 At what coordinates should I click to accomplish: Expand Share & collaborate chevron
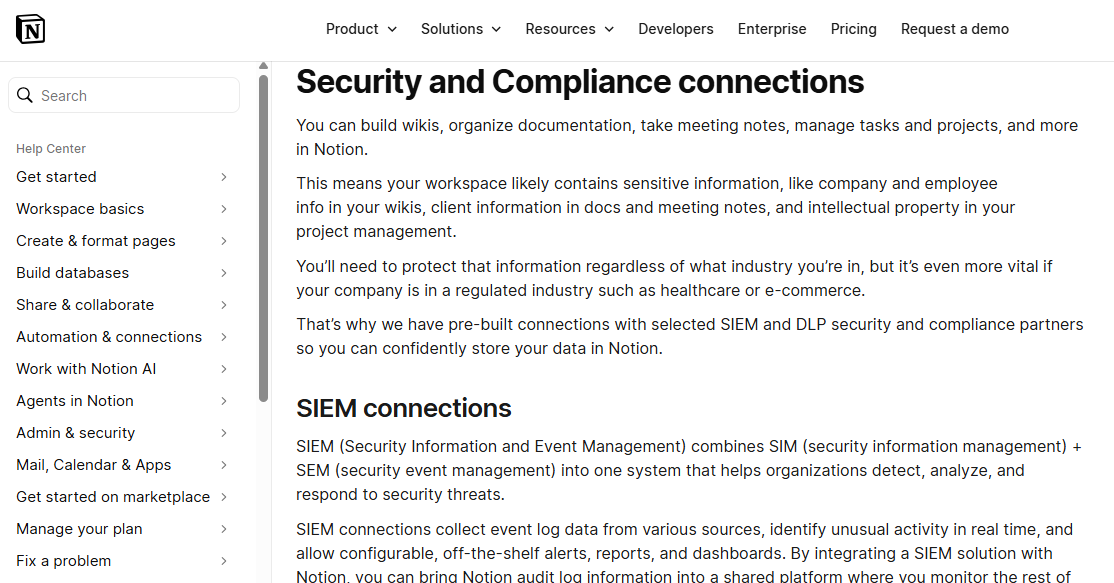(224, 305)
